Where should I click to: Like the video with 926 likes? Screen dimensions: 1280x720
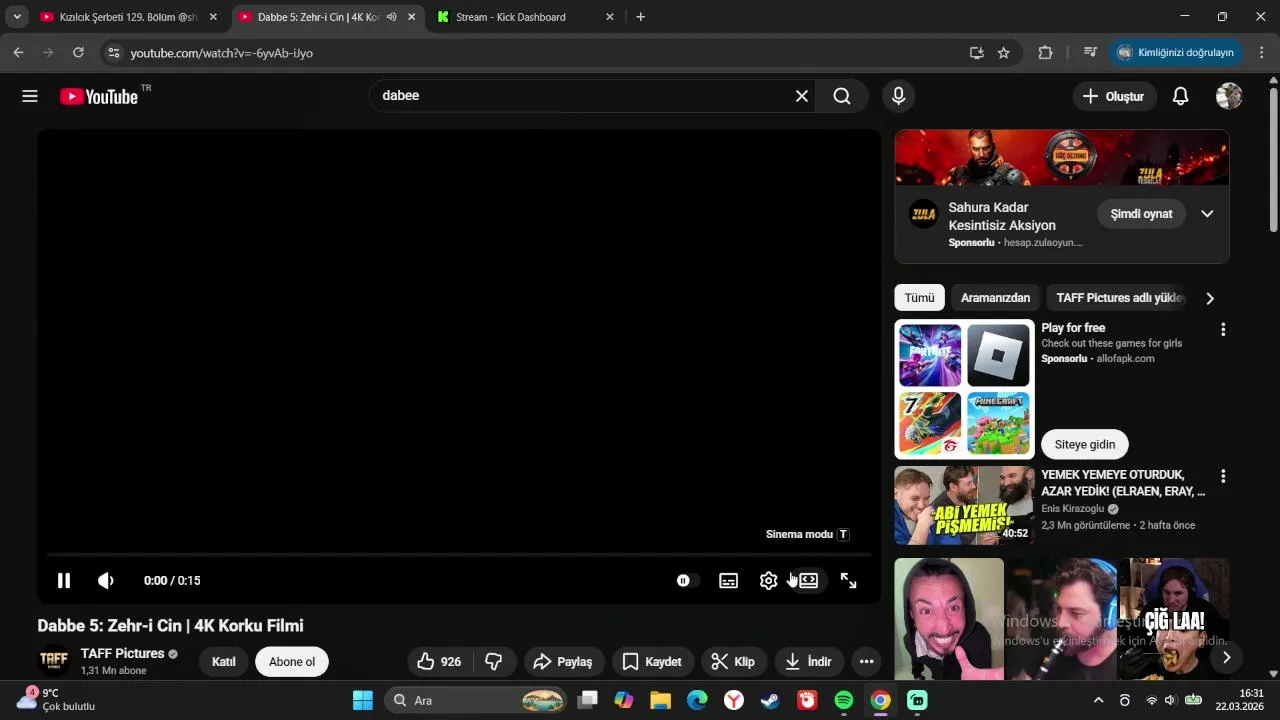[440, 661]
